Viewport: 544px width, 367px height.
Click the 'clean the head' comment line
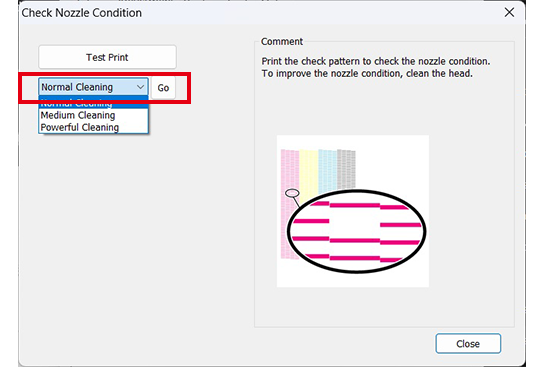pos(367,74)
